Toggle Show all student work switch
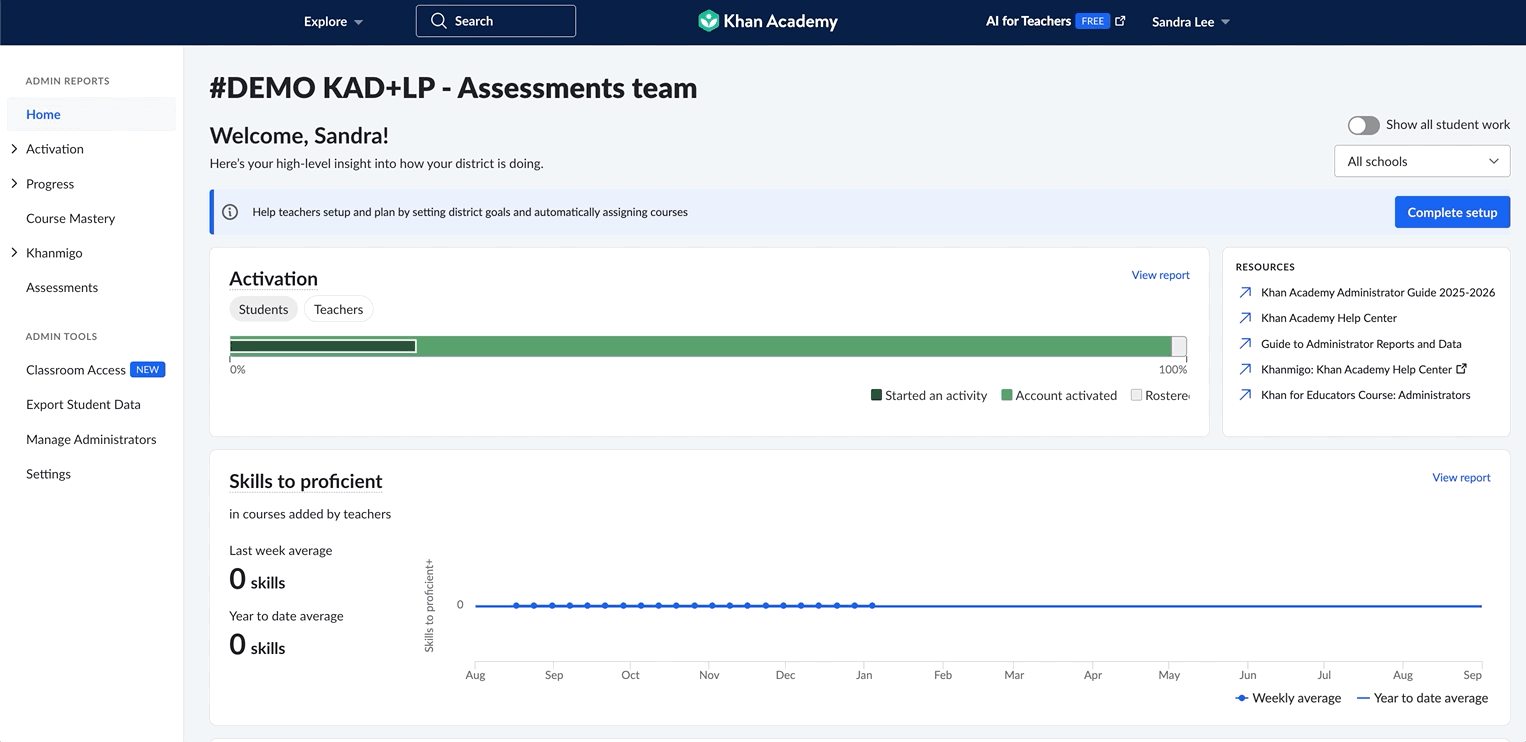The width and height of the screenshot is (1526, 742). [1363, 125]
